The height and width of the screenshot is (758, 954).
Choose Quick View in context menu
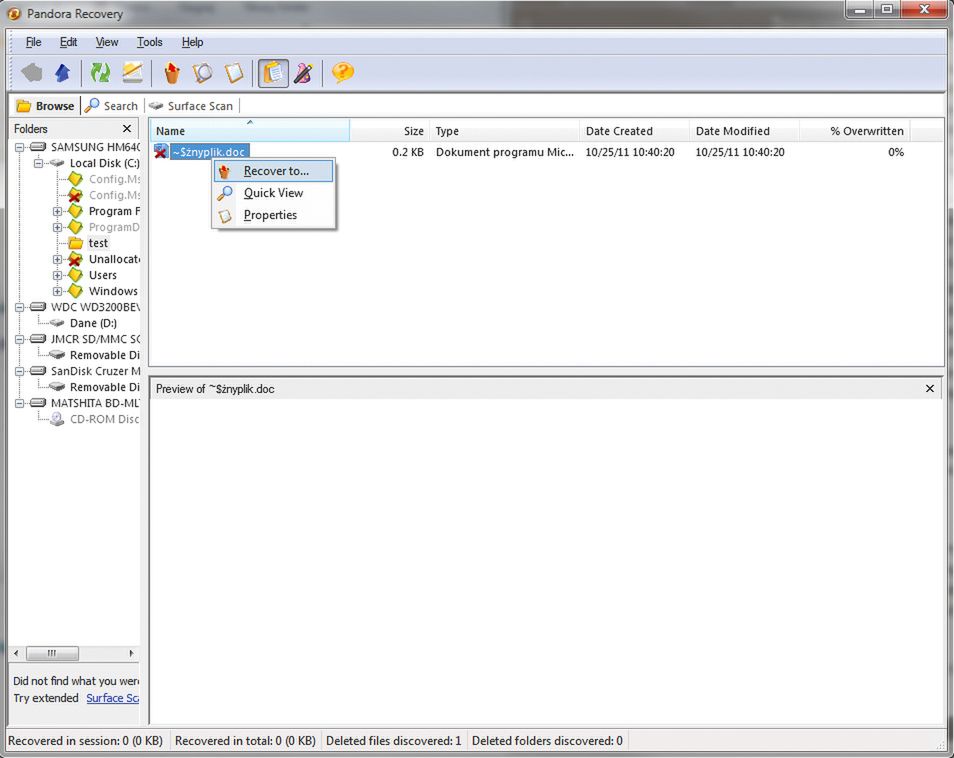point(273,193)
